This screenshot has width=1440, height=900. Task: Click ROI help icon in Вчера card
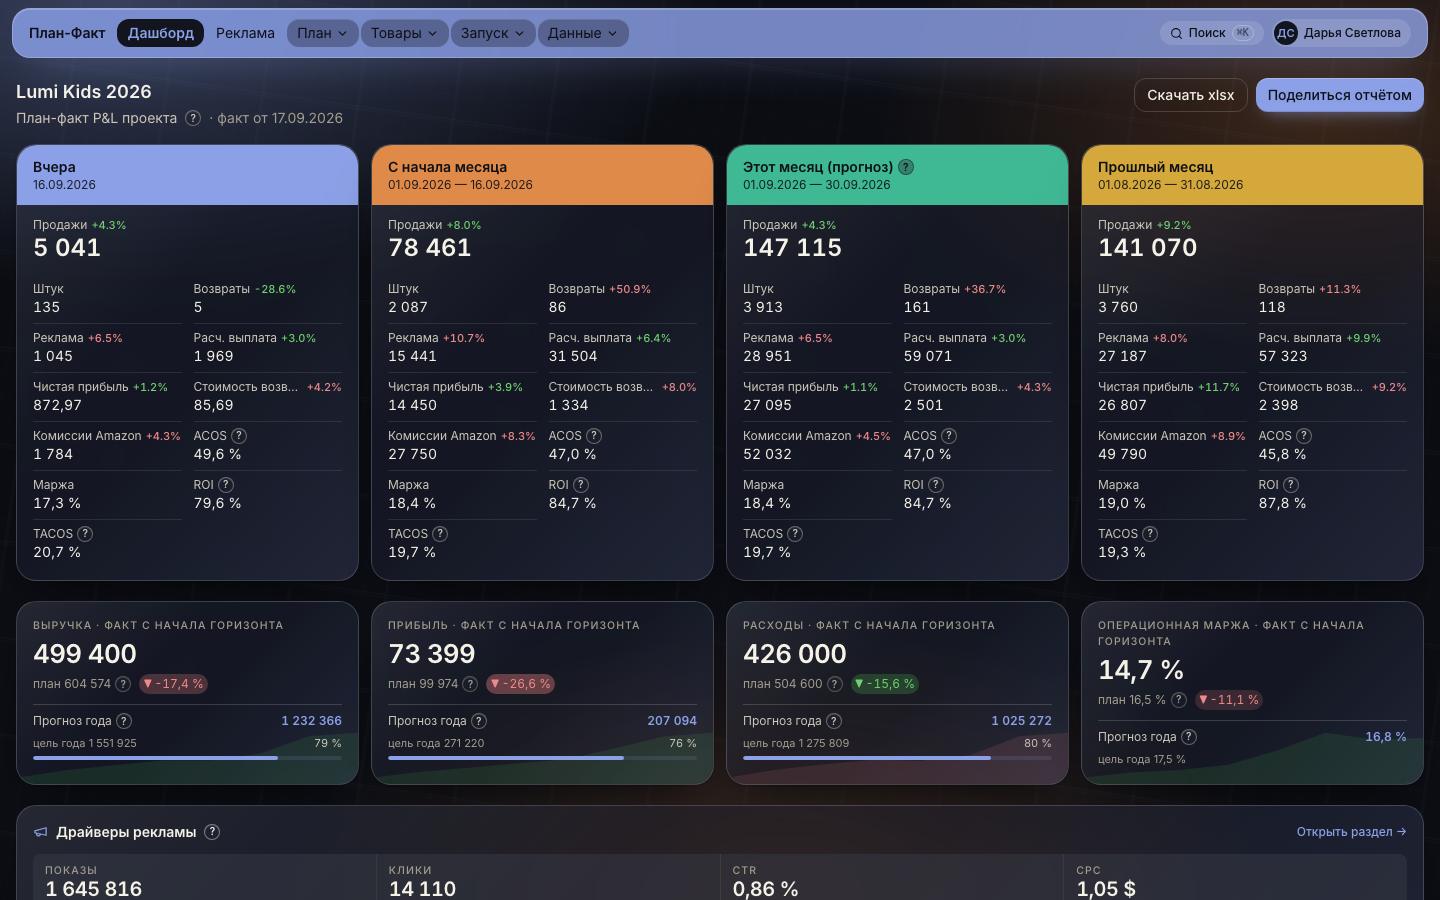tap(226, 485)
